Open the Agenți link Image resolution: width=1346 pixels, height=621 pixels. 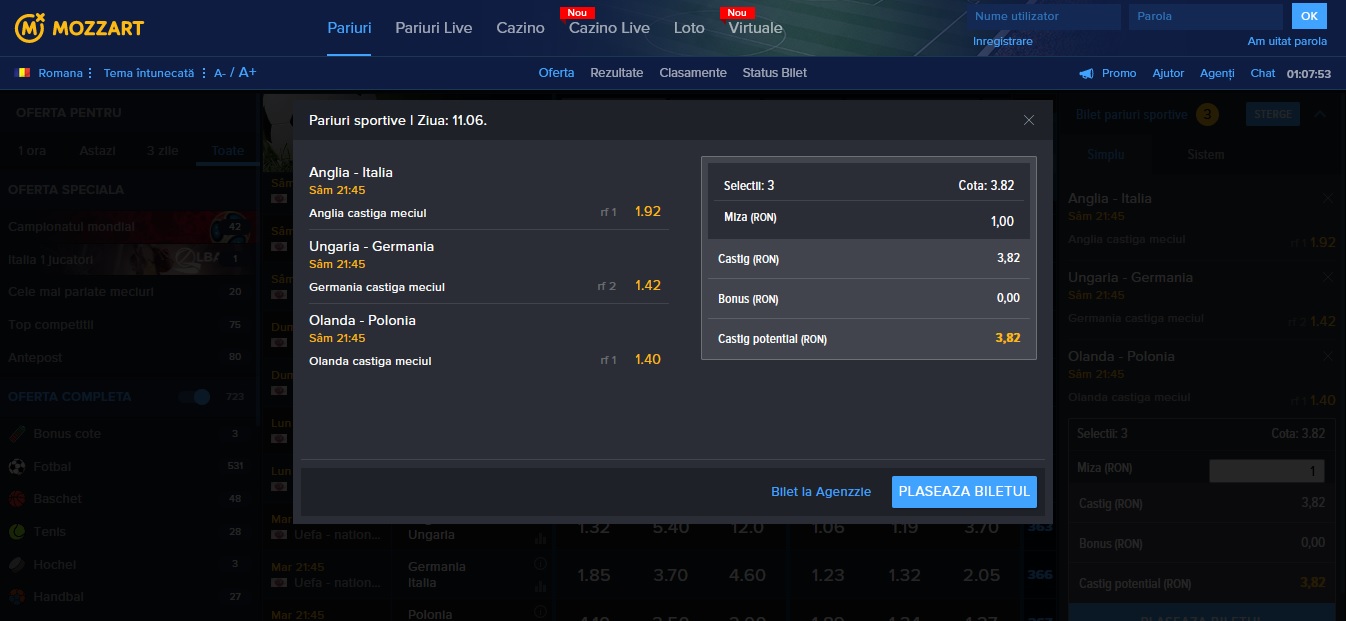click(x=1217, y=73)
